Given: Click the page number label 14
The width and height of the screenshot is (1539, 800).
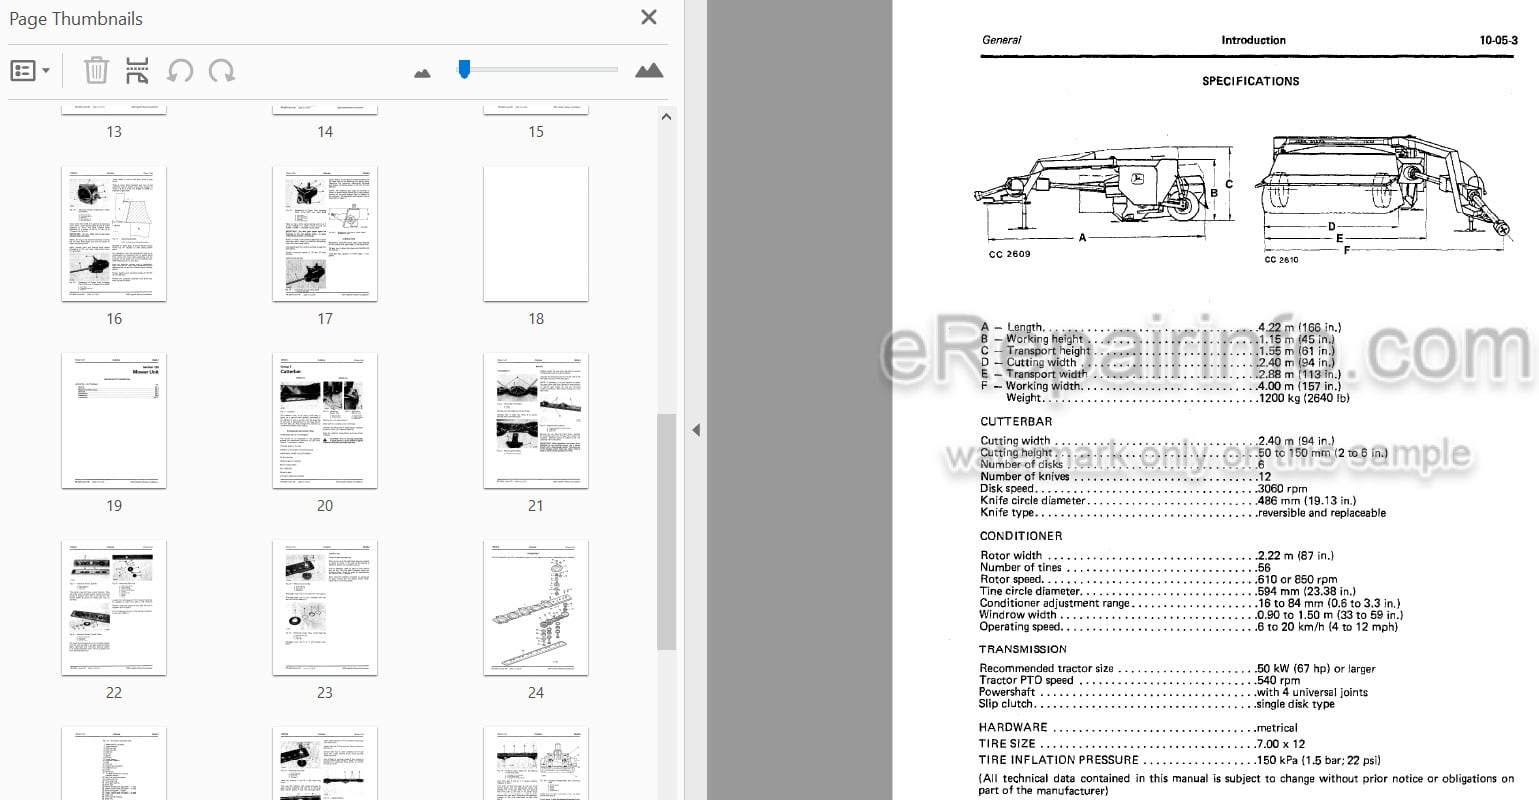Looking at the screenshot, I should 325,132.
